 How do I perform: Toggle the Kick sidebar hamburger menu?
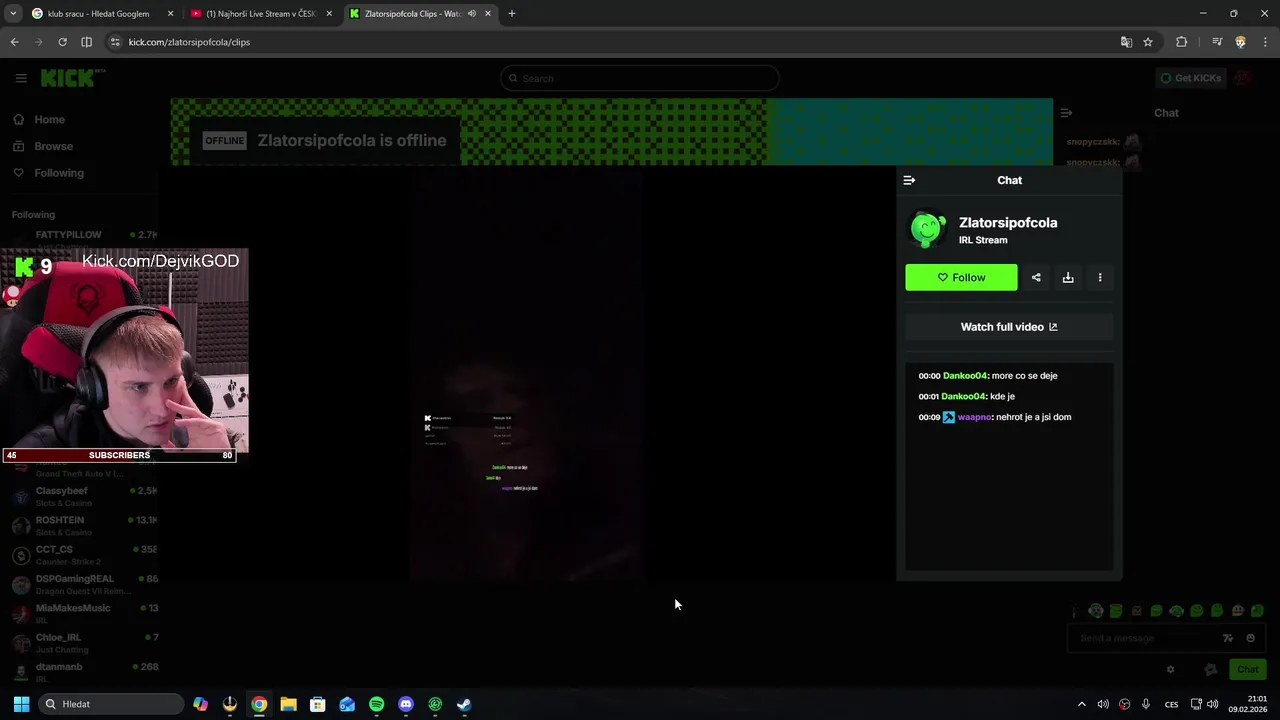[21, 78]
